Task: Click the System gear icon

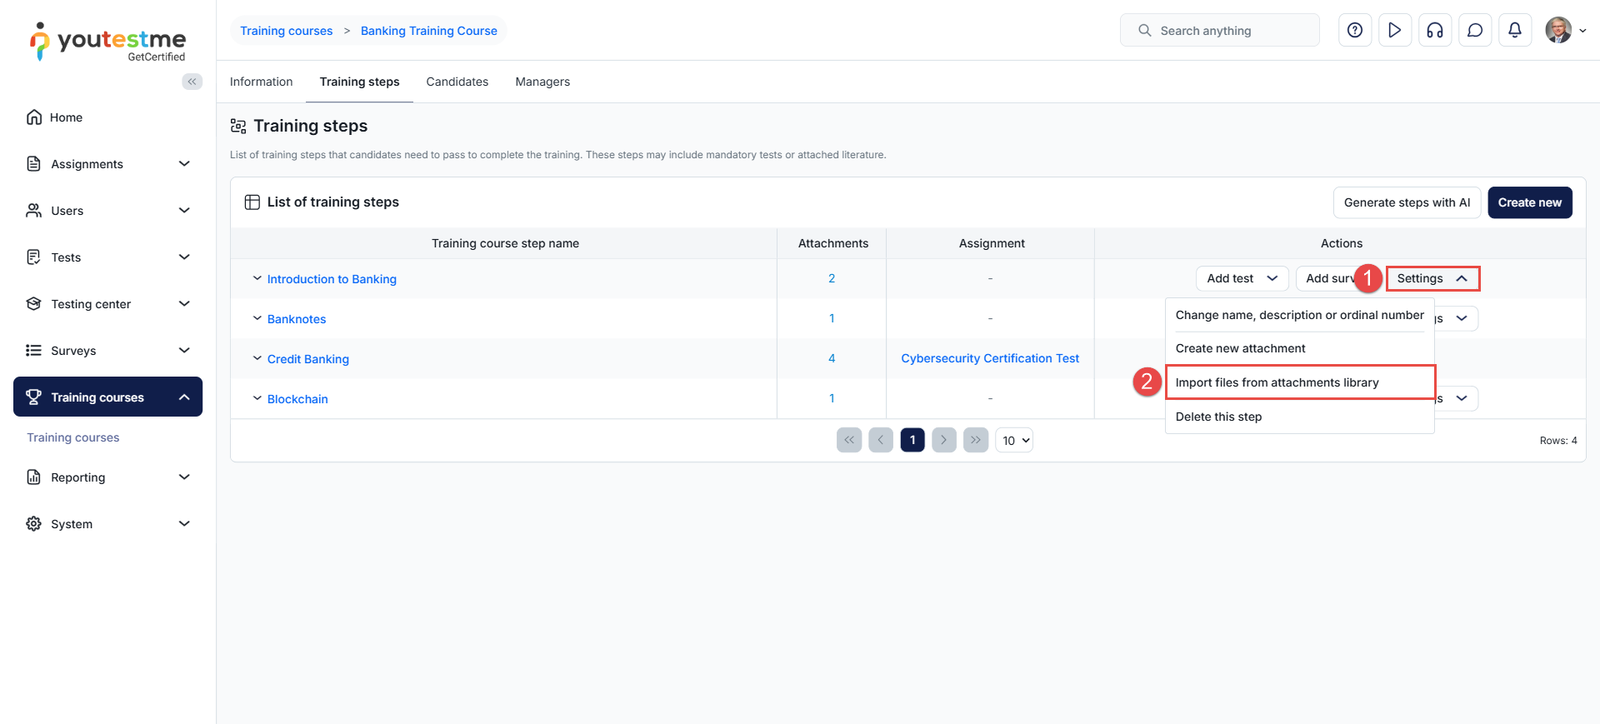Action: click(34, 524)
